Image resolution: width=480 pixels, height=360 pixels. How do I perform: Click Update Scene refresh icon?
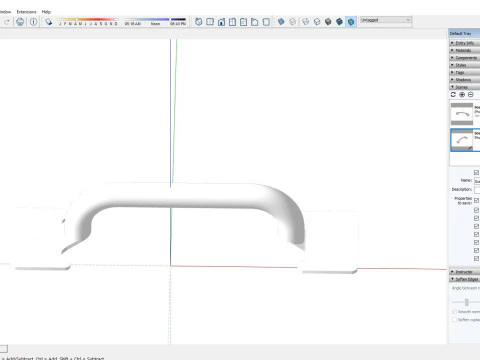point(453,95)
